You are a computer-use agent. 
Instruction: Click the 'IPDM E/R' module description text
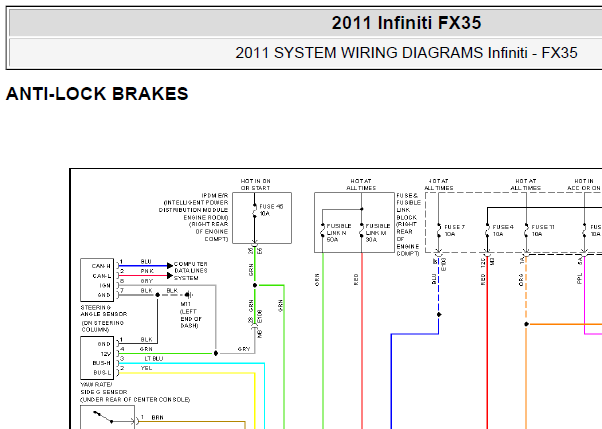pyautogui.click(x=194, y=217)
